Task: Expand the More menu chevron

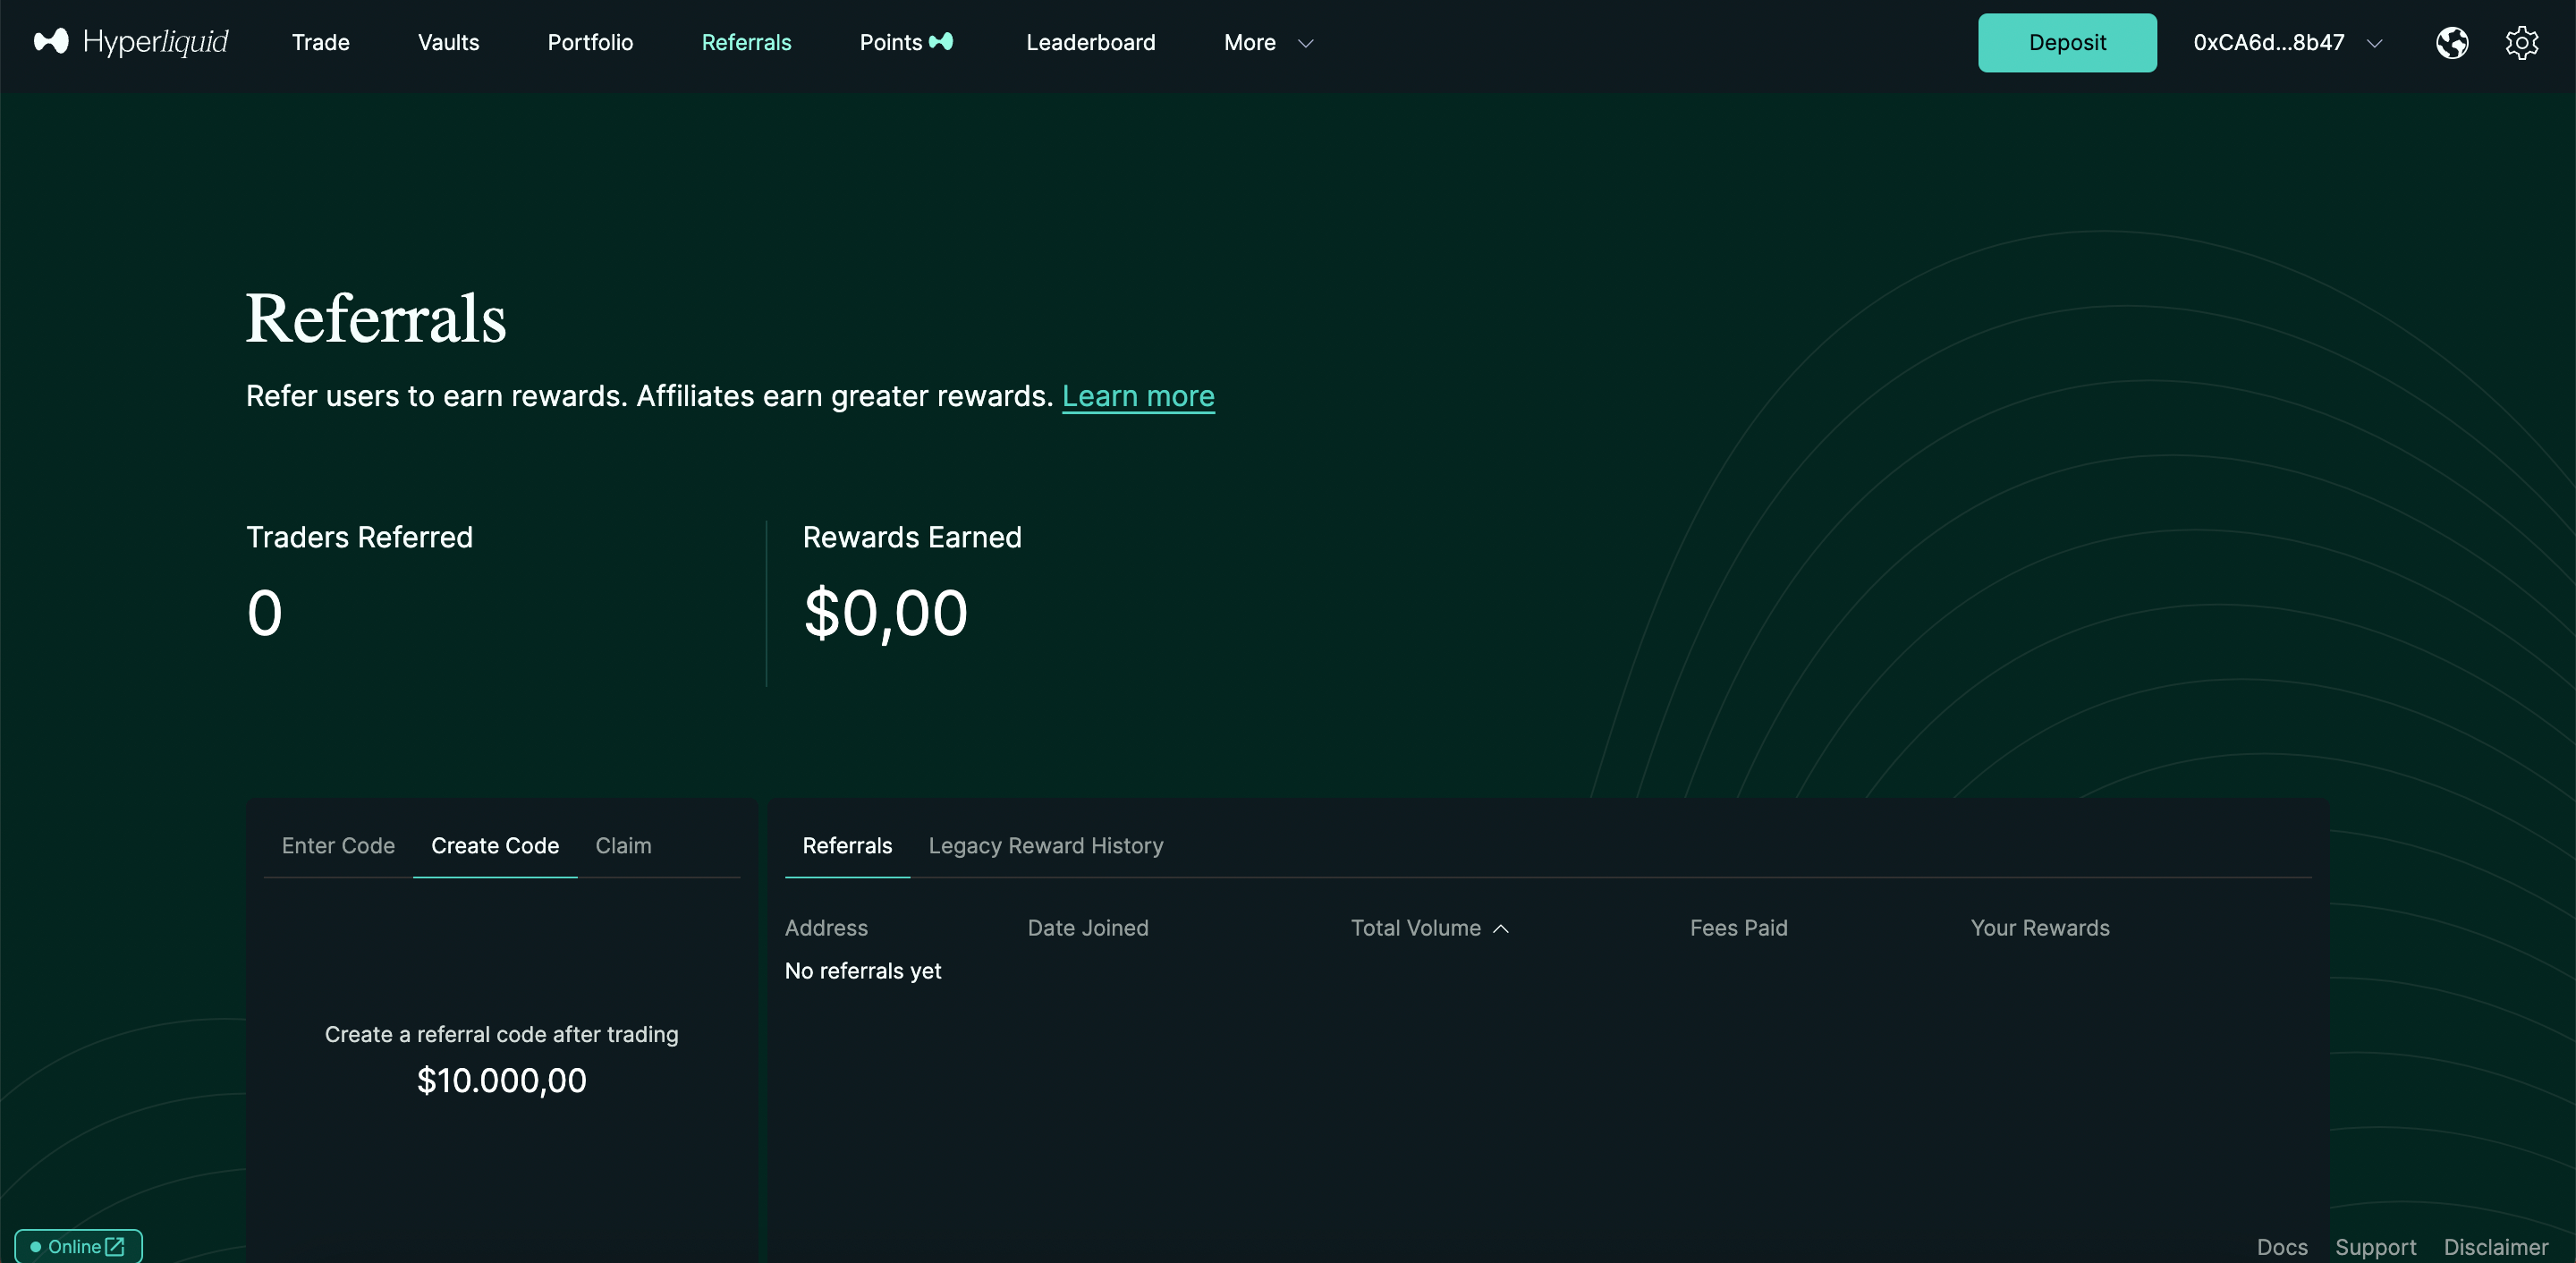Action: (x=1305, y=43)
